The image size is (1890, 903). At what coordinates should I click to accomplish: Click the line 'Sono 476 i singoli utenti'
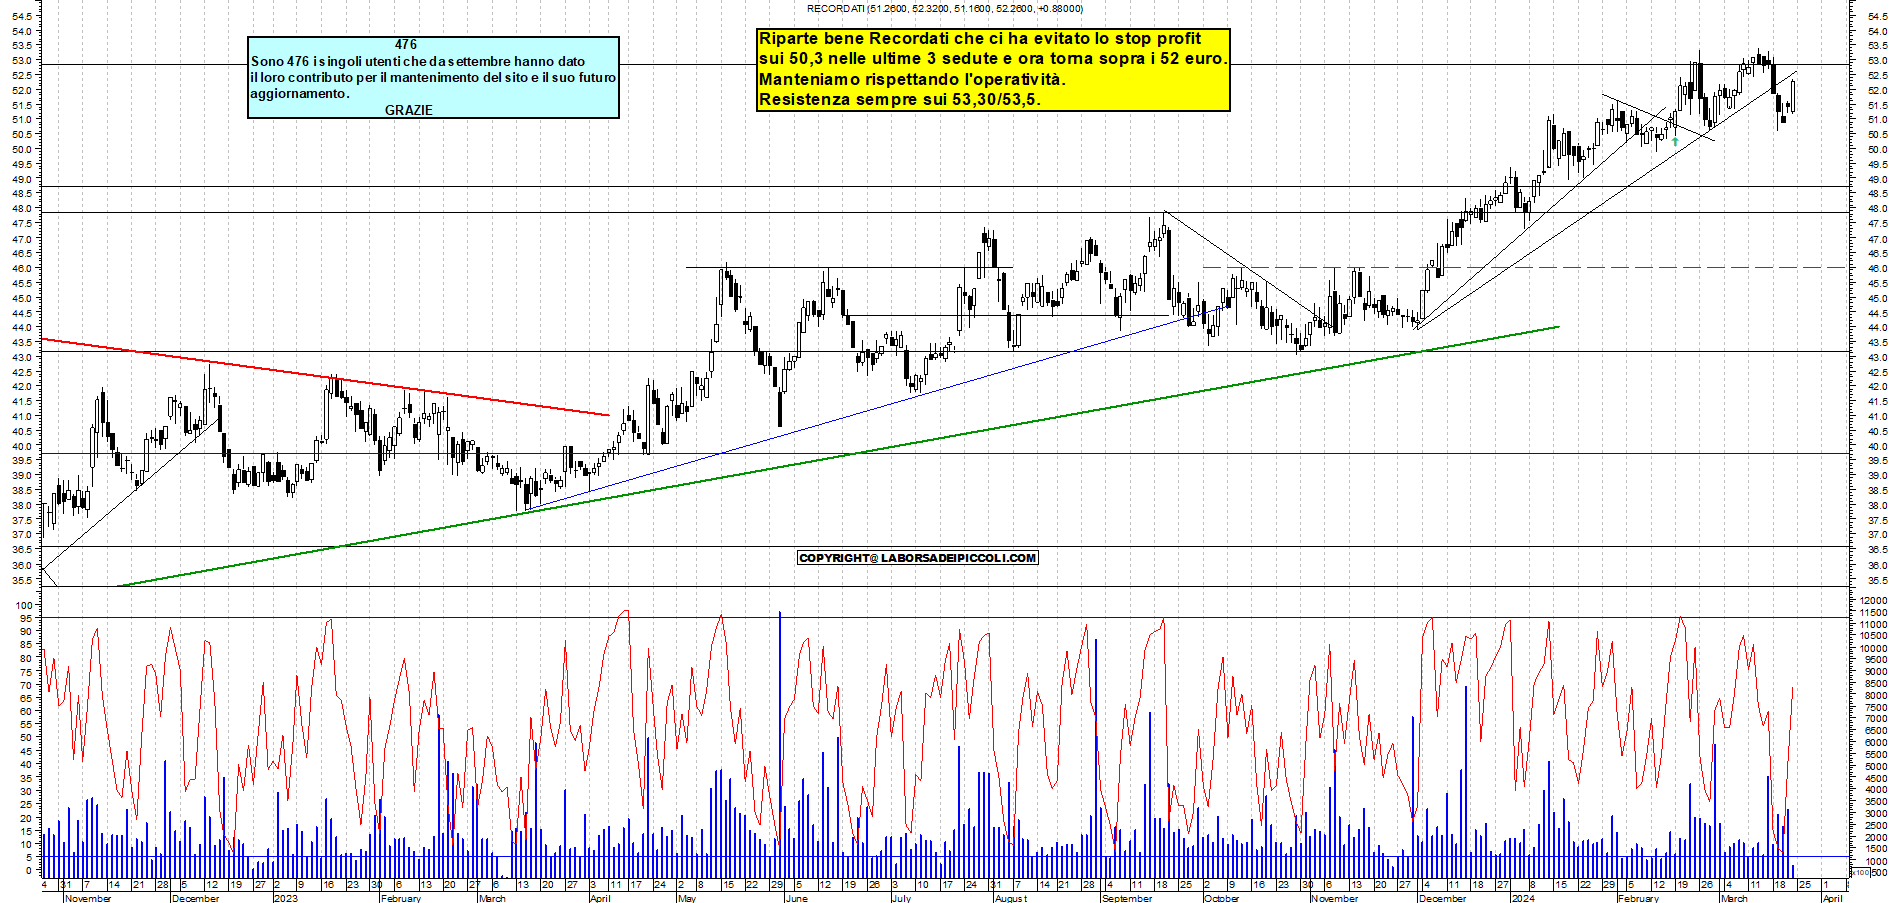point(418,61)
